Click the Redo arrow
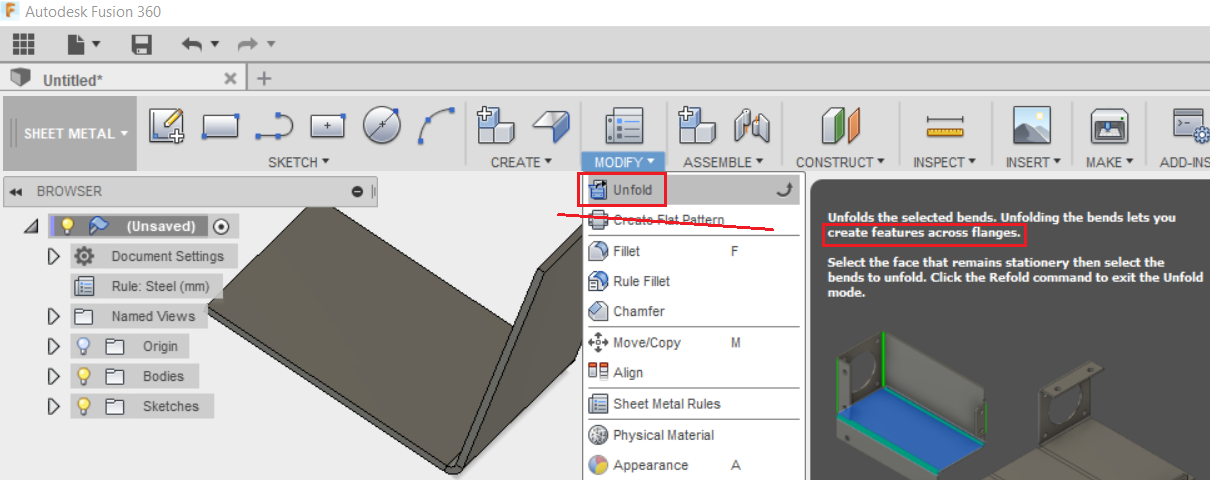This screenshot has width=1210, height=480. tap(247, 44)
